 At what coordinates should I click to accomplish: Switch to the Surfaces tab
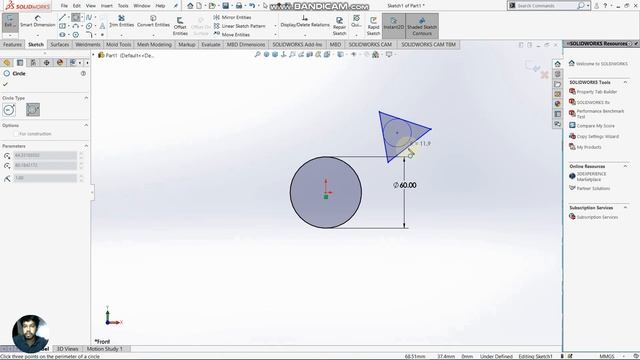(60, 44)
